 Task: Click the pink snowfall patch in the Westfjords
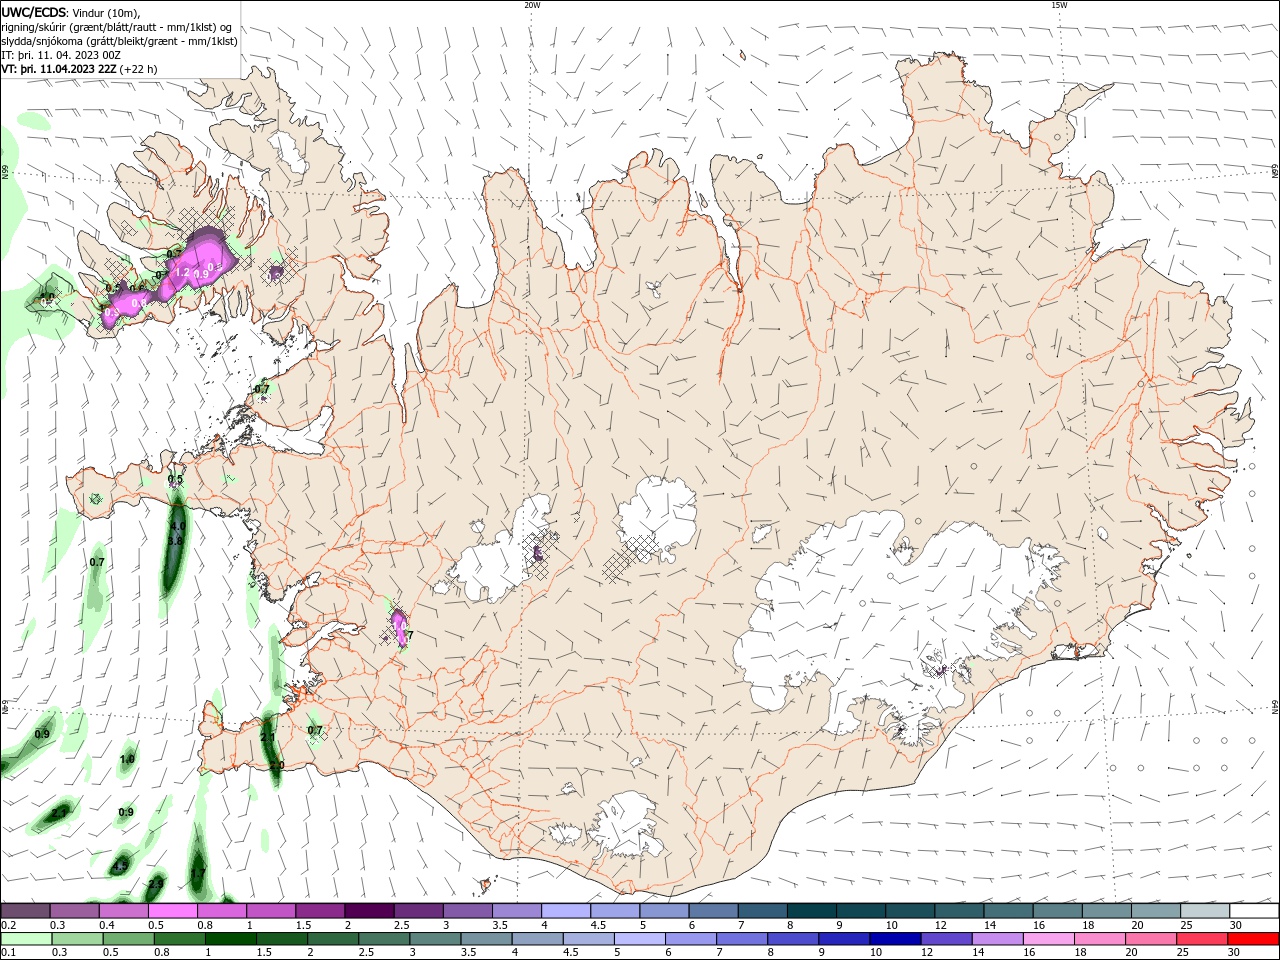point(170,280)
